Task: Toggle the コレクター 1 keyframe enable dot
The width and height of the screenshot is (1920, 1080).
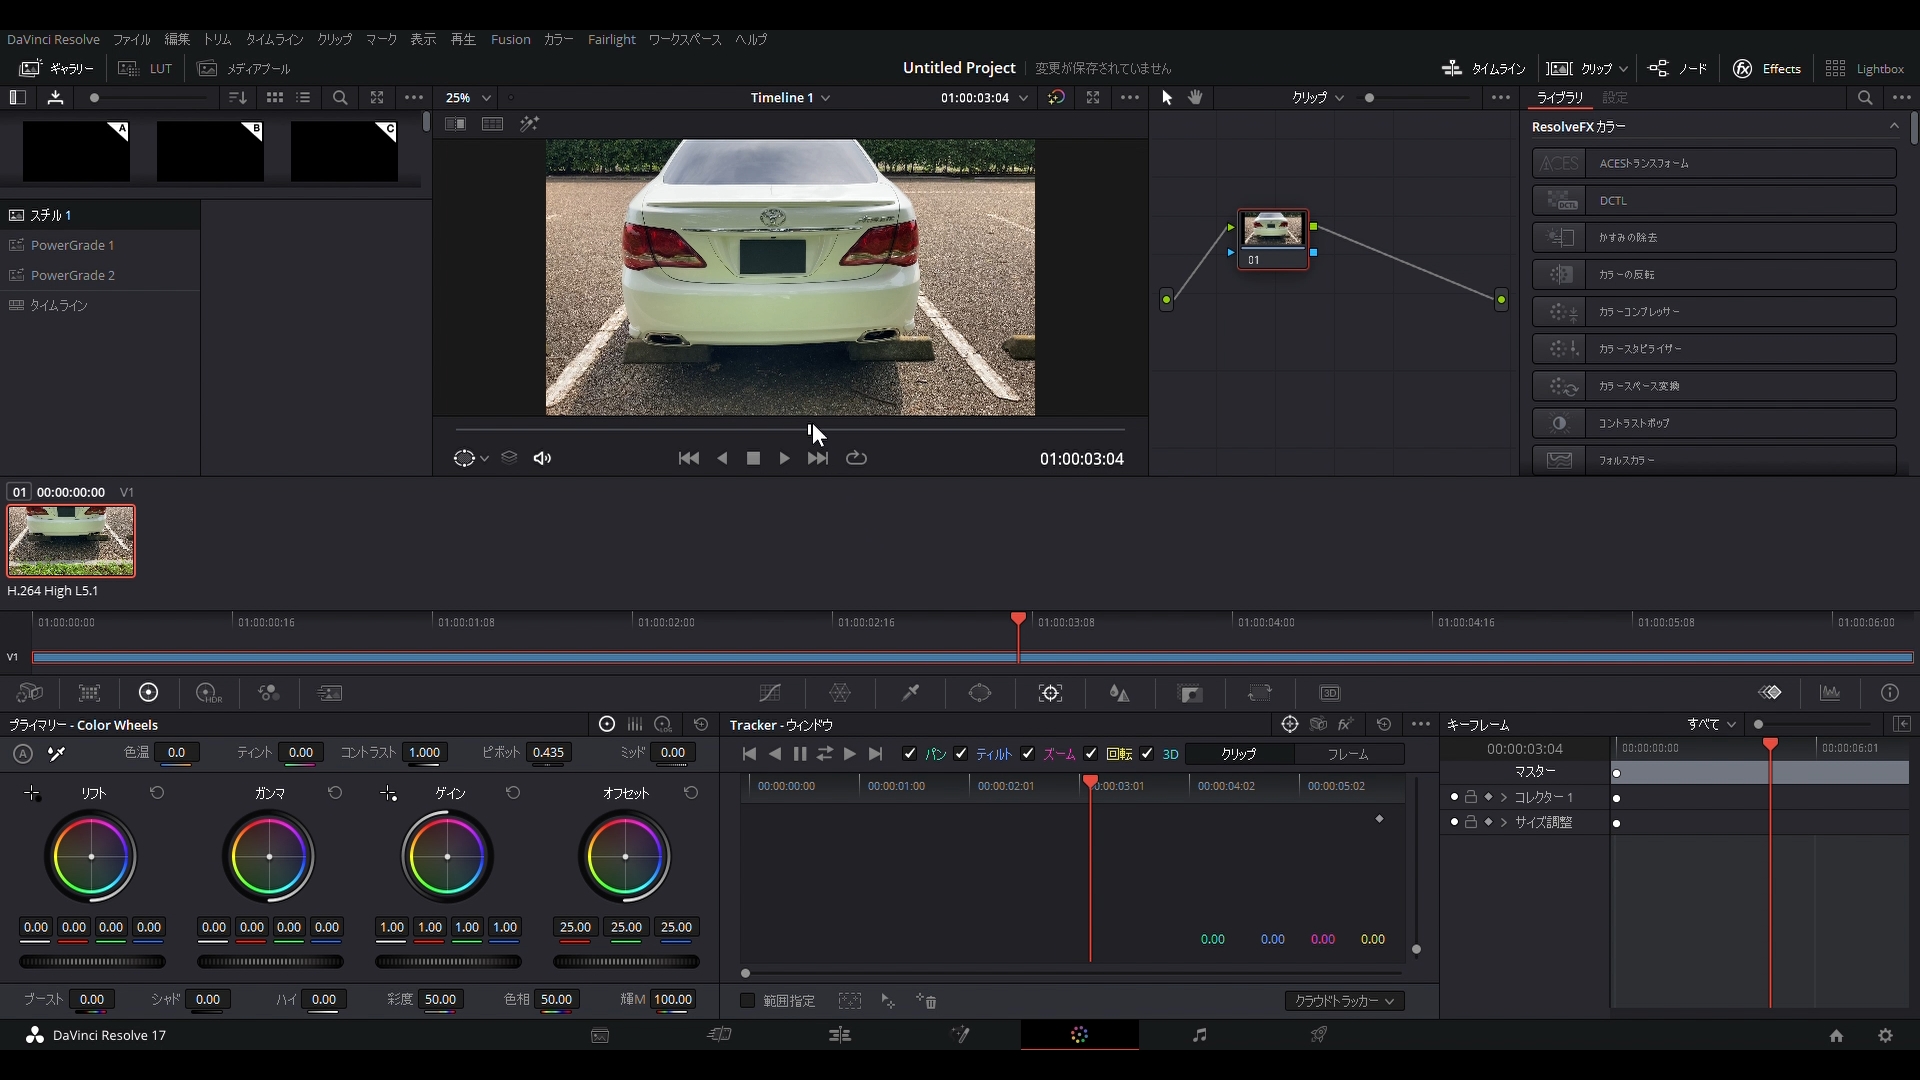Action: coord(1454,797)
